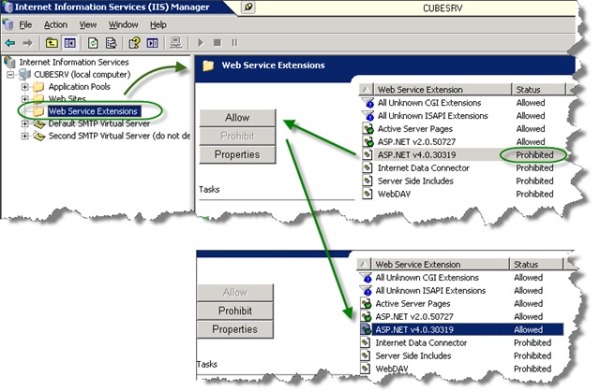Click the Properties button in upper panel
This screenshot has width=600, height=391.
tap(237, 155)
